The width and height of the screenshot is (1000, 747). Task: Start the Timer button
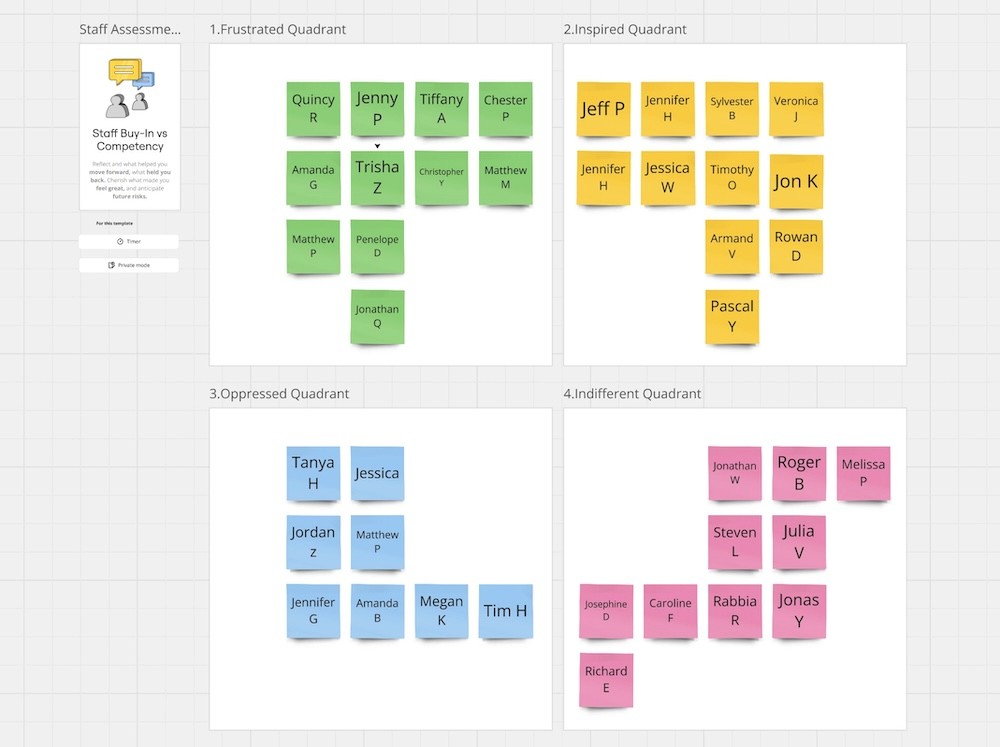point(129,242)
